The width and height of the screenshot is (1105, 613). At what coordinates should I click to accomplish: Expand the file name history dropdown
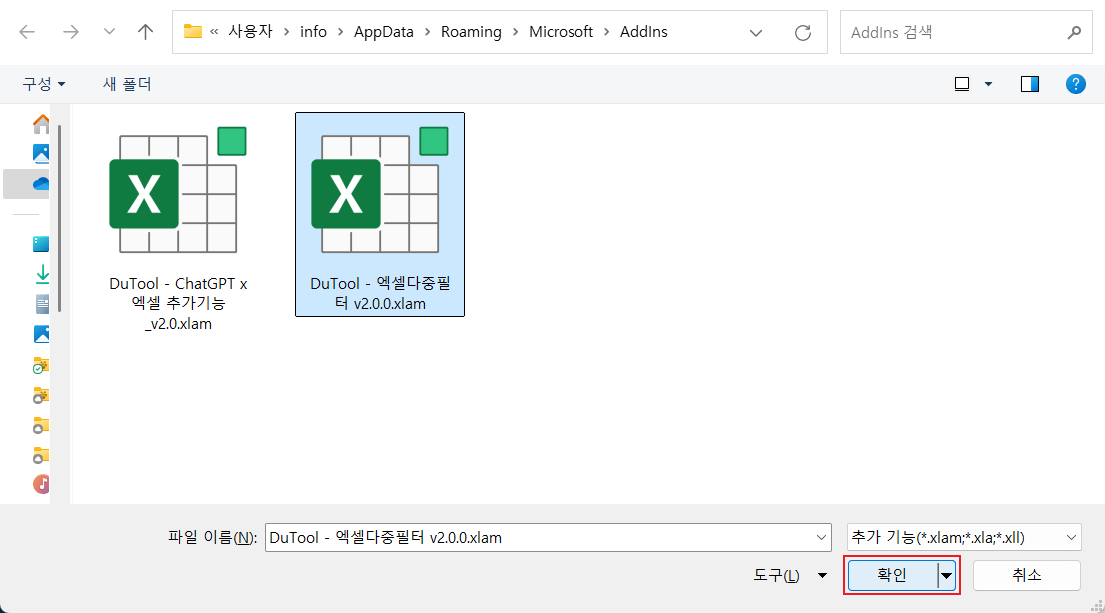821,538
